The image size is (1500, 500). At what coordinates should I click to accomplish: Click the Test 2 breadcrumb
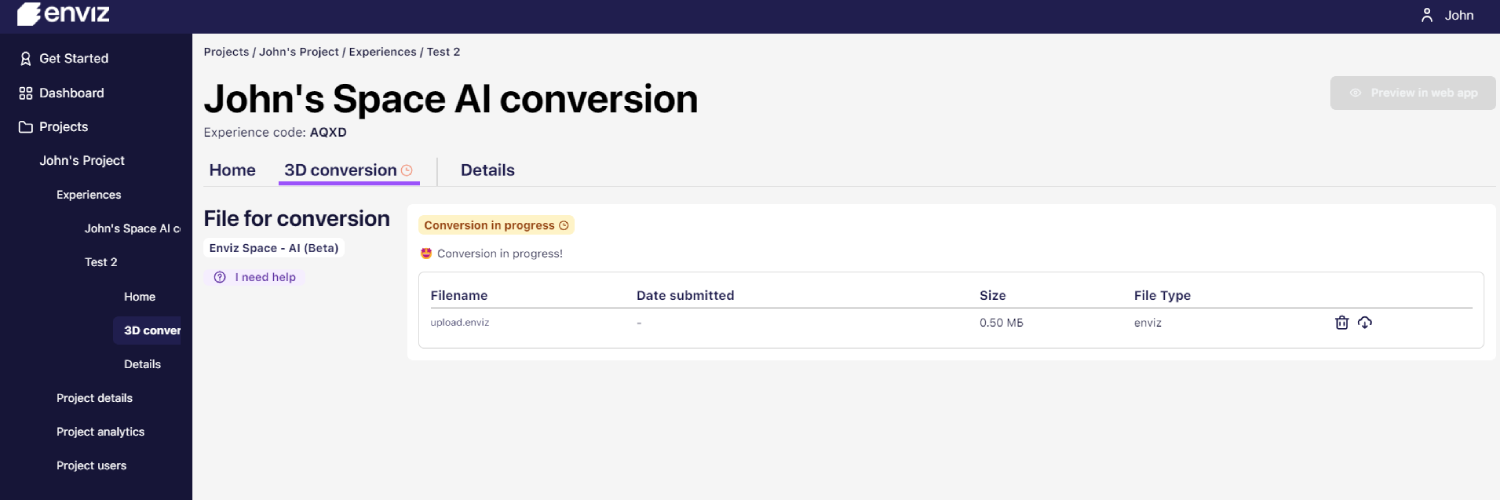pyautogui.click(x=443, y=52)
